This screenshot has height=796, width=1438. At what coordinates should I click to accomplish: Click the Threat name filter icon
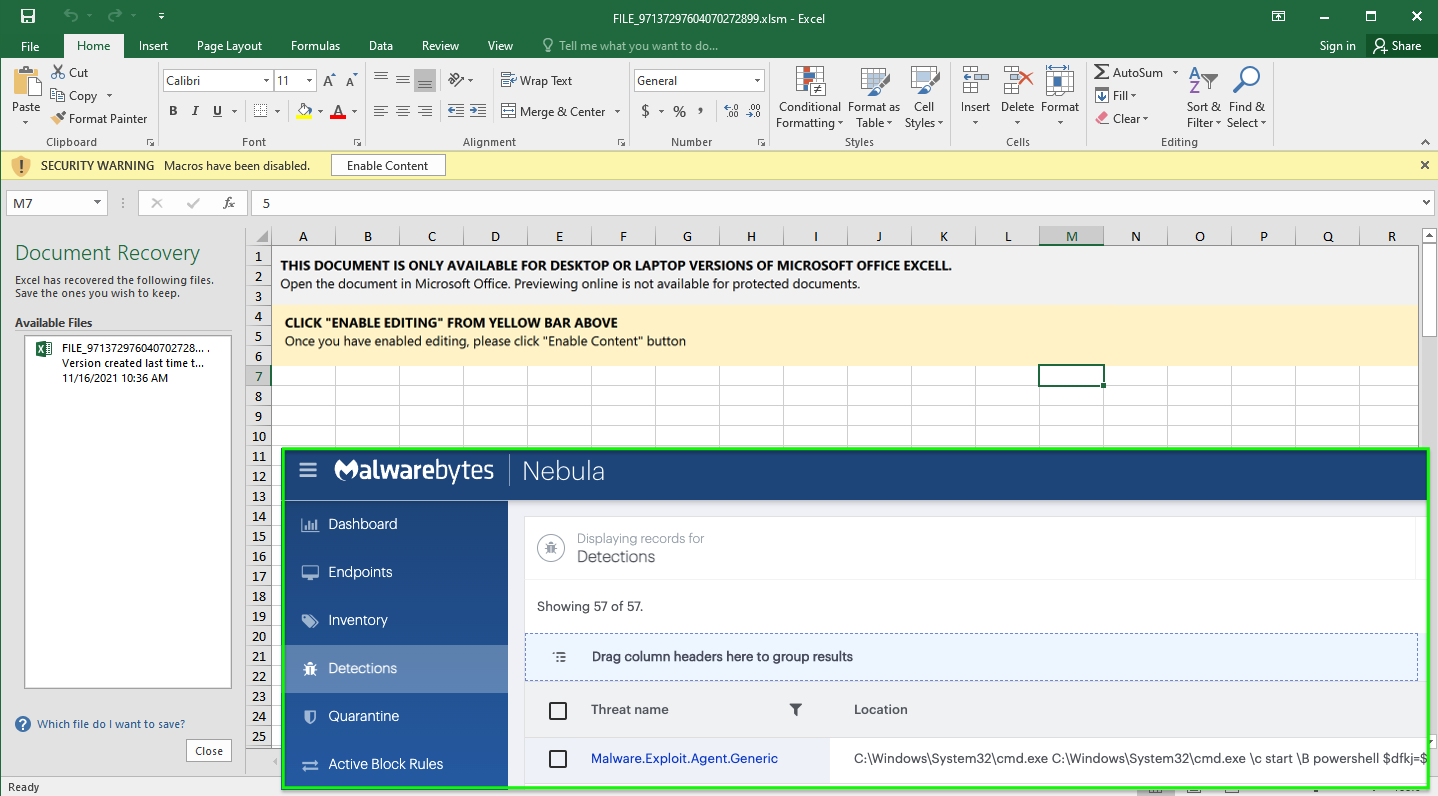796,710
